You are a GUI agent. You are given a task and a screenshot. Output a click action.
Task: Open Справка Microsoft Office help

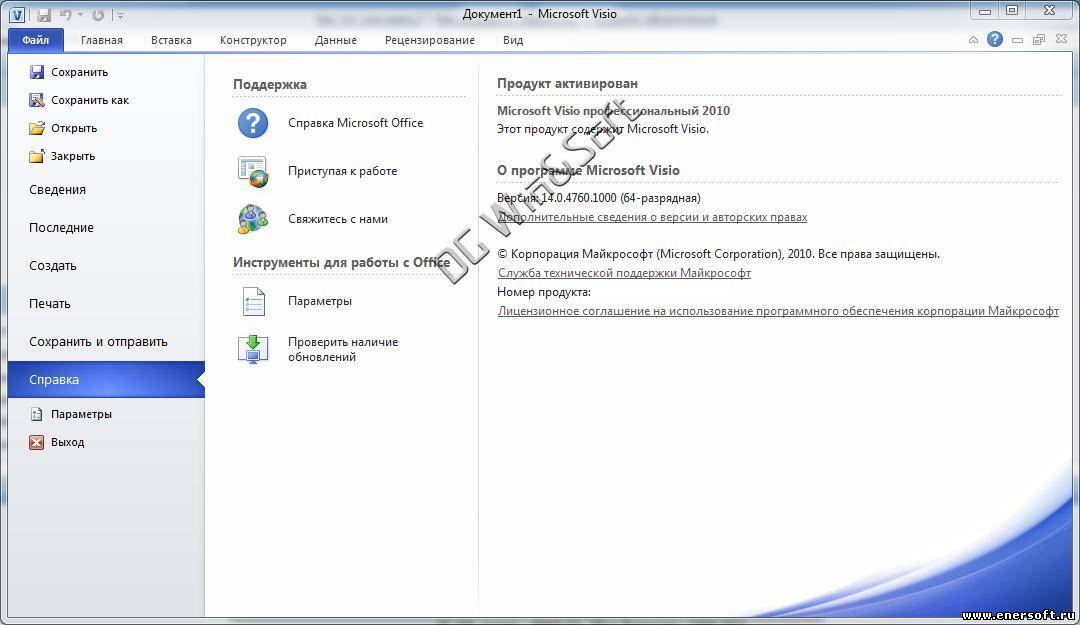355,123
